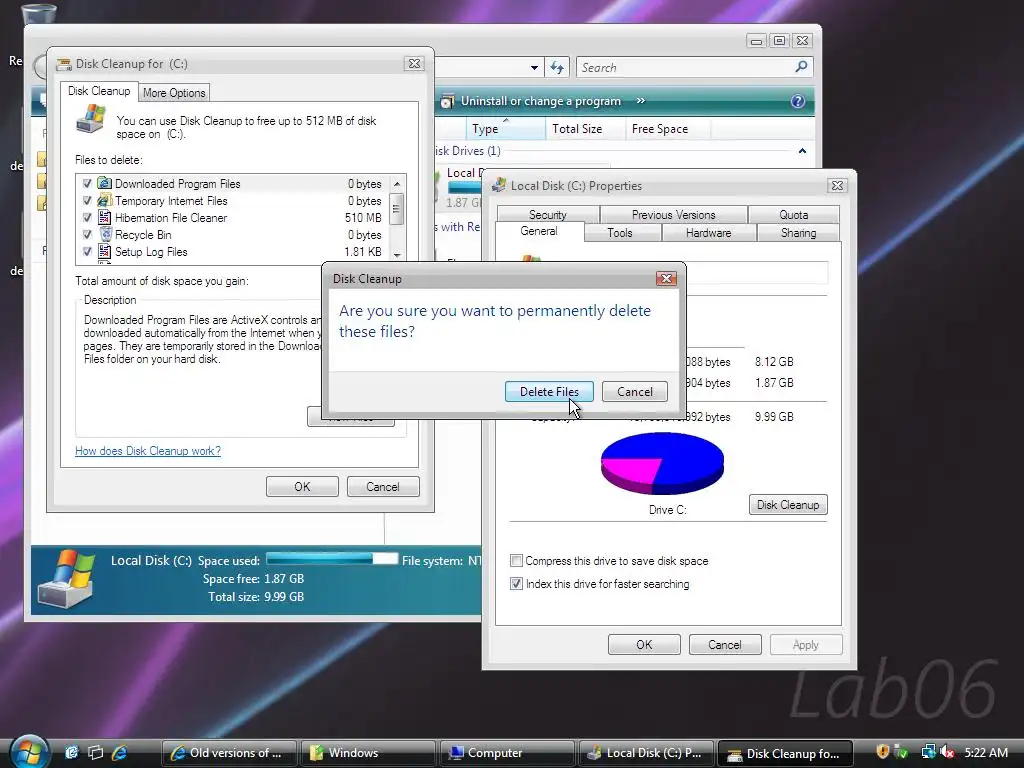This screenshot has height=768, width=1024.
Task: Select the Recycle Bin icon in Files to delete
Action: pos(104,234)
